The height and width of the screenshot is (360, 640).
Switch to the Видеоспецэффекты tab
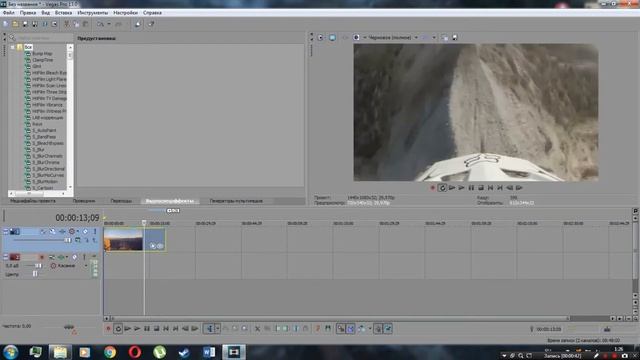(170, 201)
